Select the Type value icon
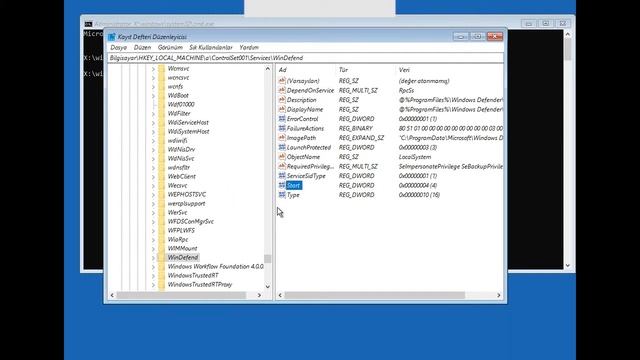This screenshot has height=360, width=640. coord(282,195)
